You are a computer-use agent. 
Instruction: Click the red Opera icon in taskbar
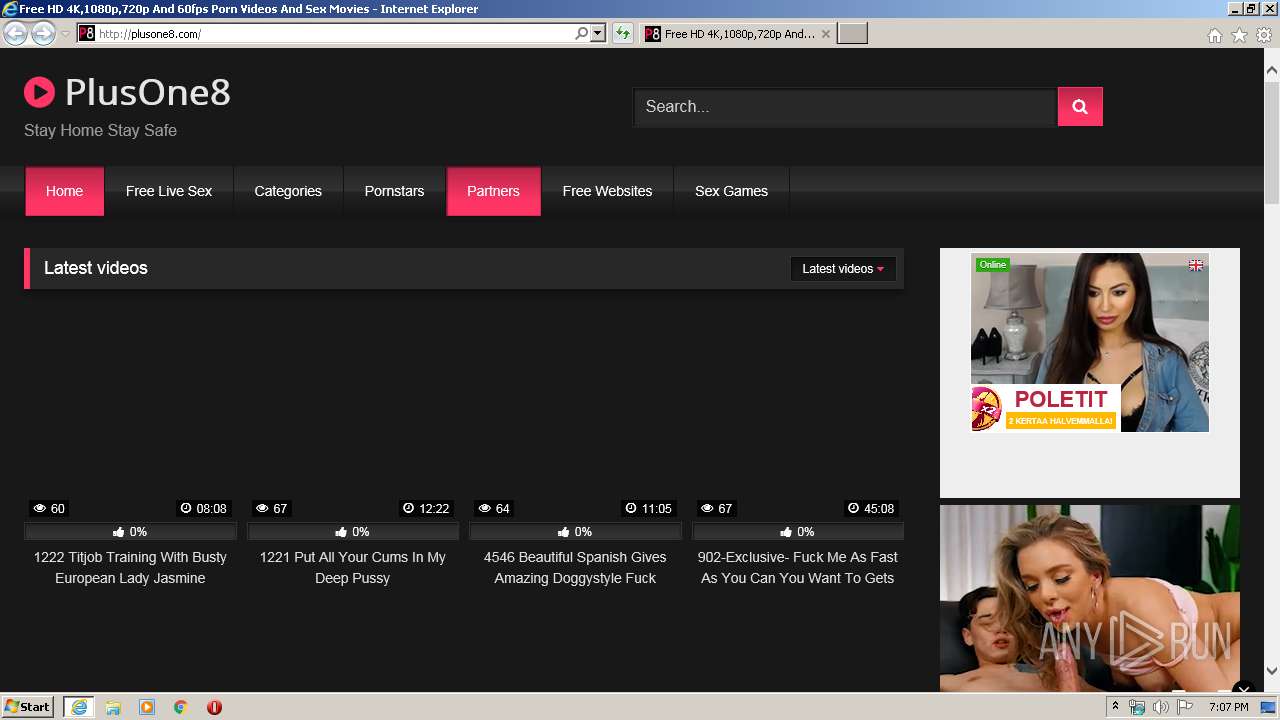[214, 707]
